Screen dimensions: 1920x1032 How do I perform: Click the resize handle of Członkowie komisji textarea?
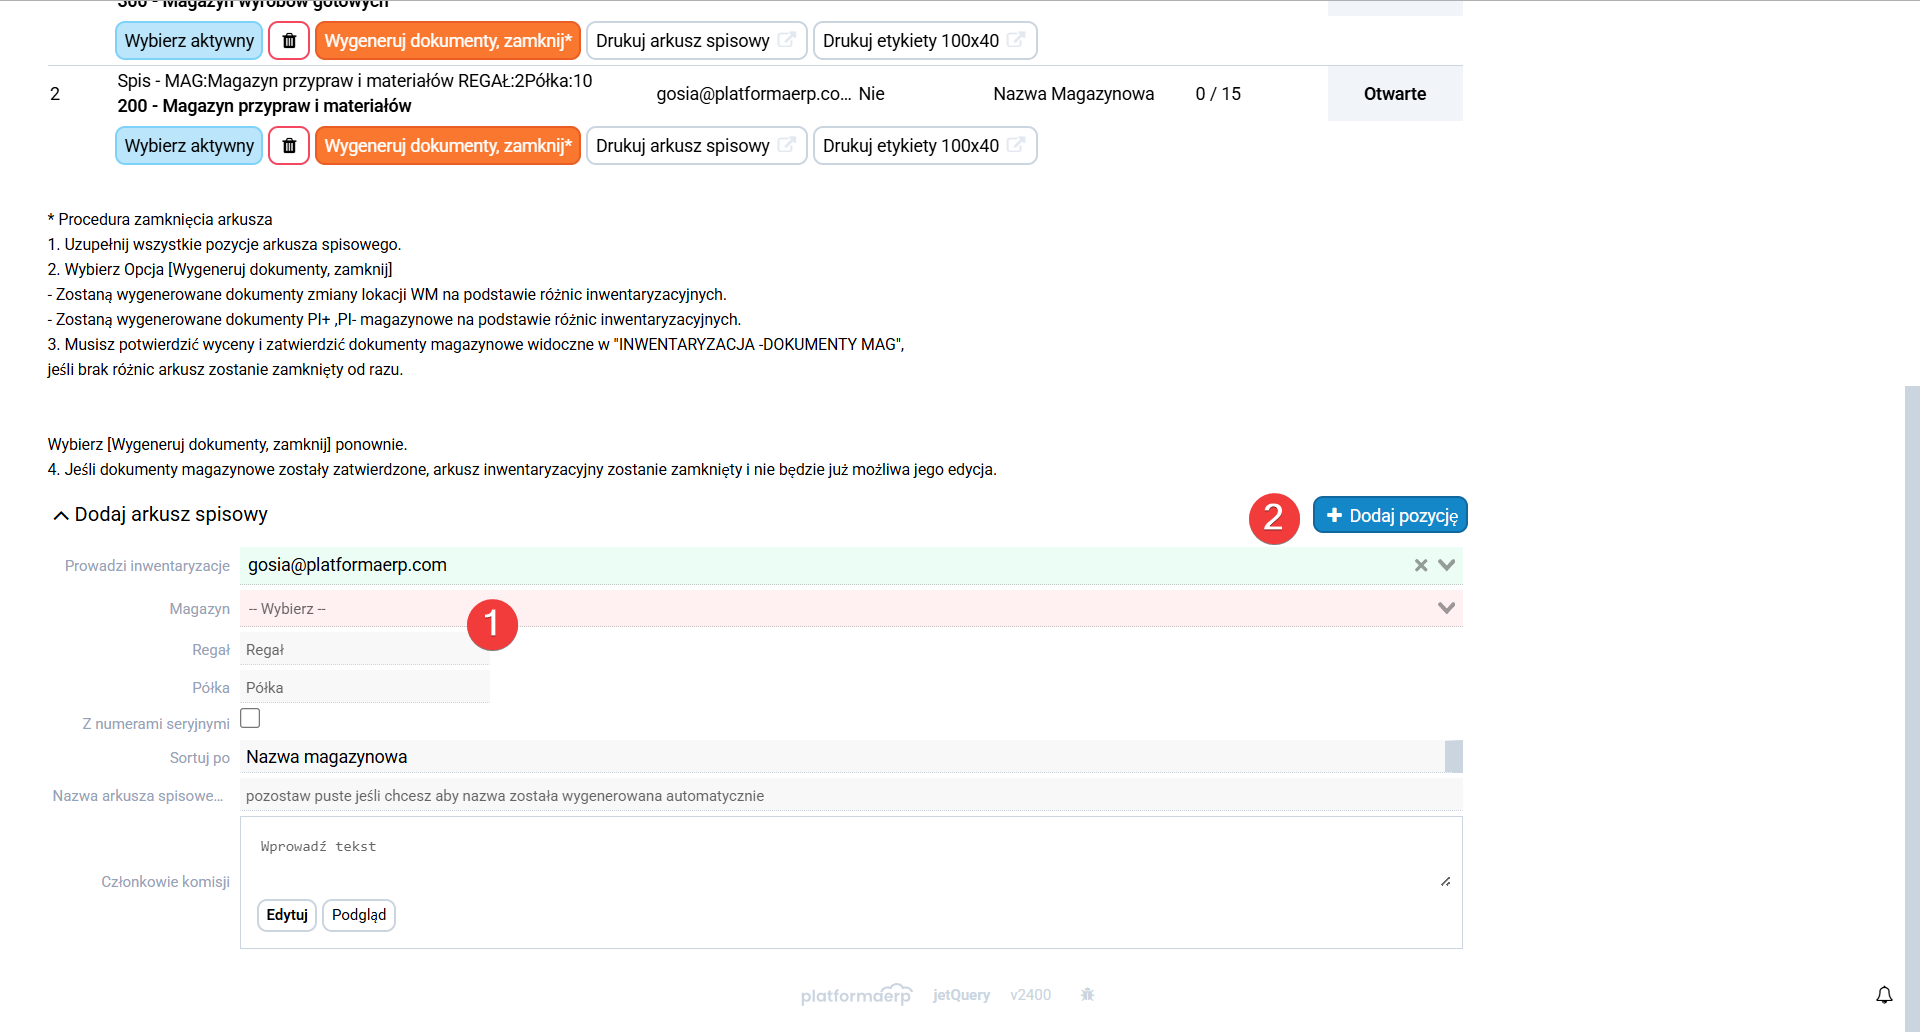tap(1445, 881)
